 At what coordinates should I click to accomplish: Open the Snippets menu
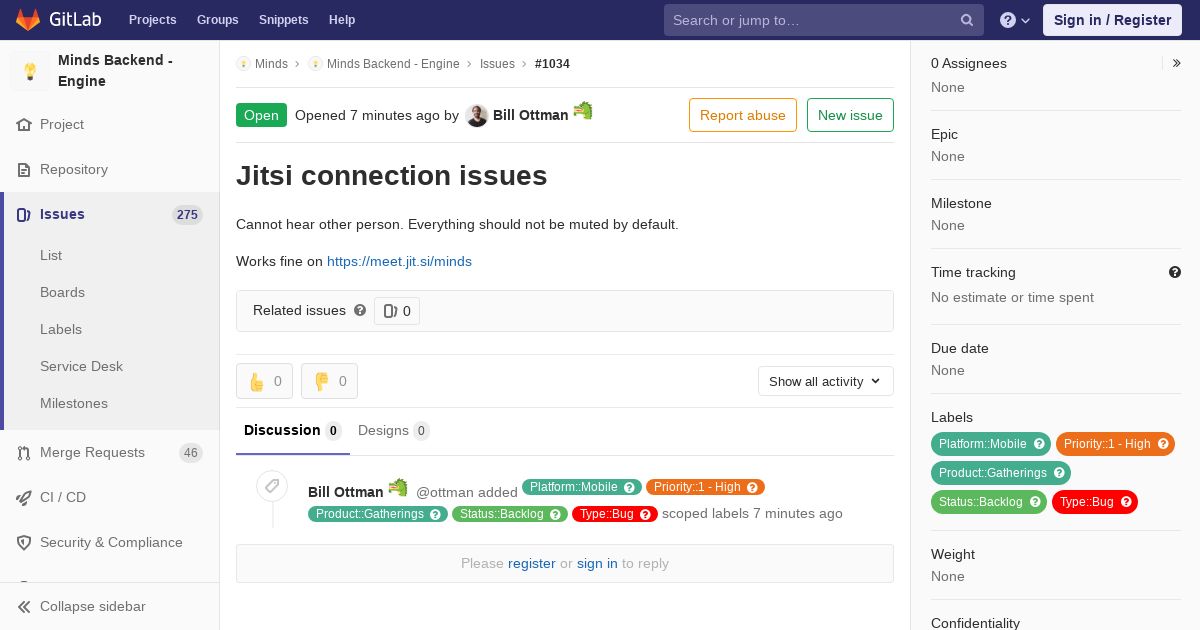pyautogui.click(x=283, y=20)
